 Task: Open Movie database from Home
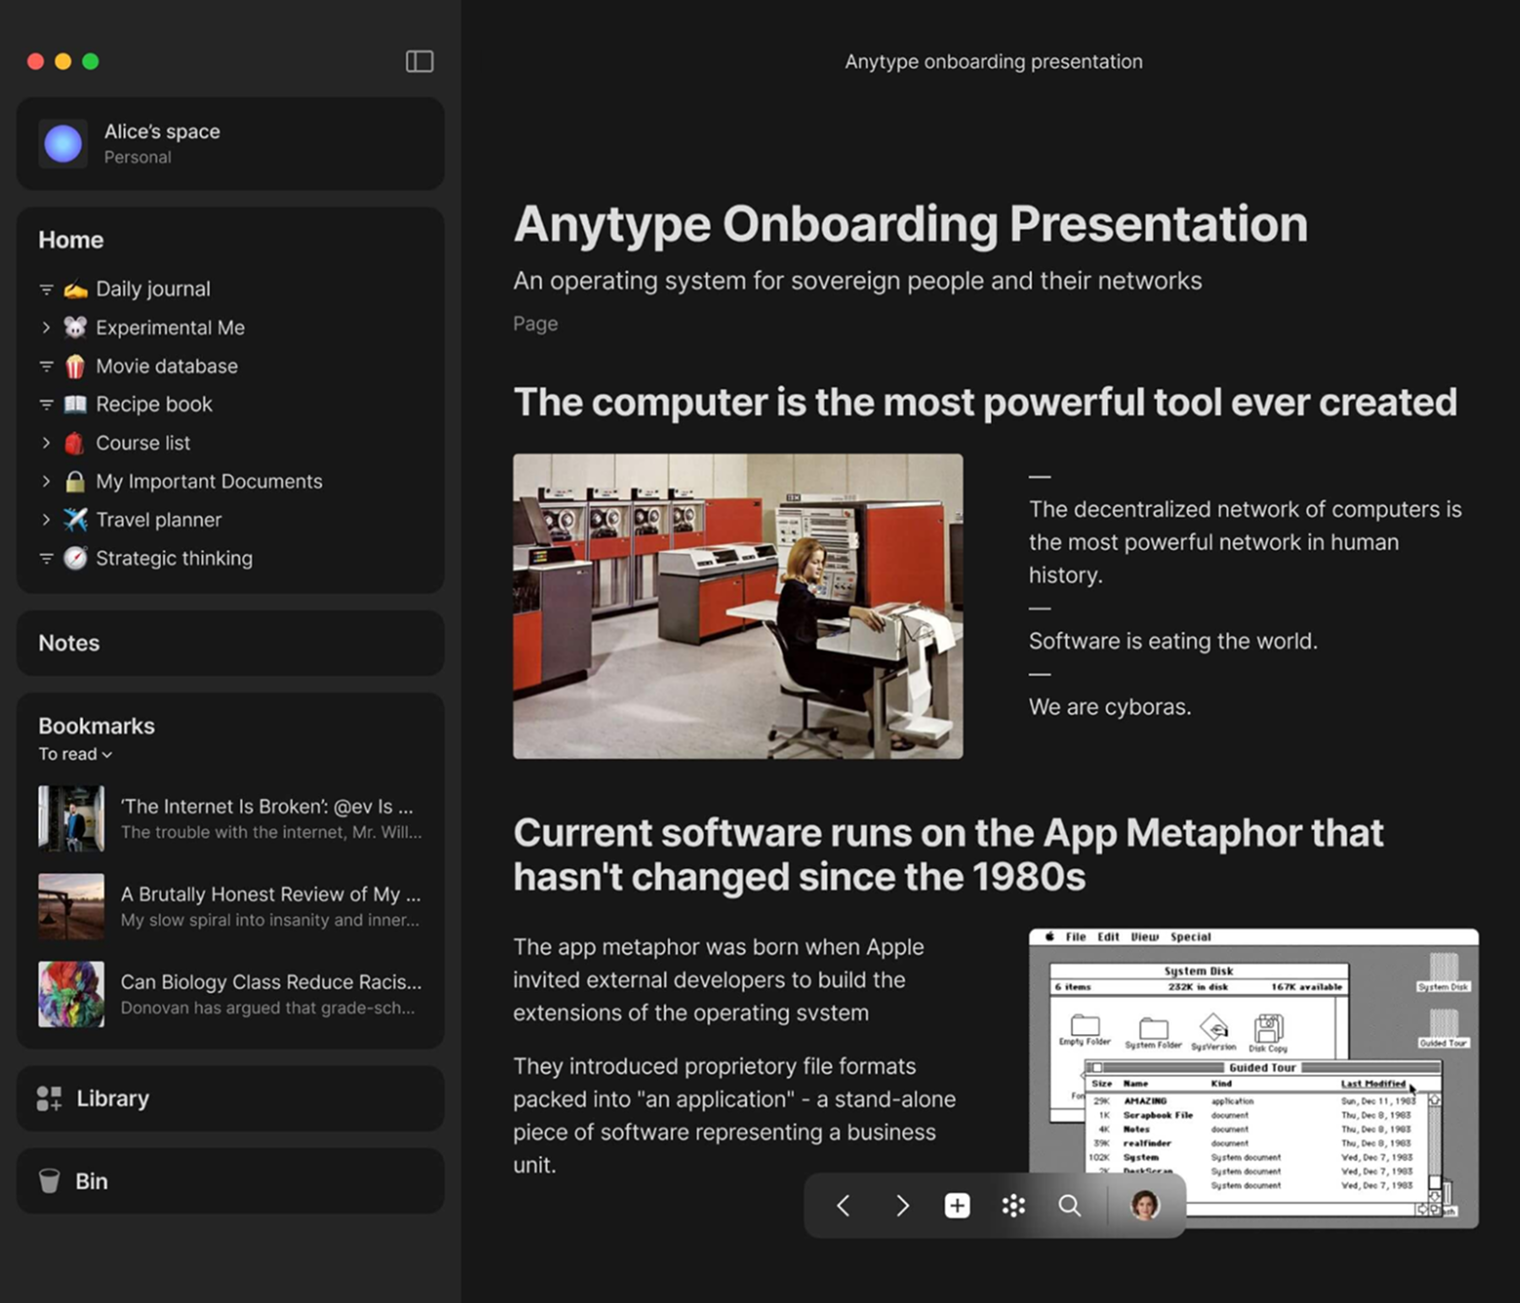(x=167, y=366)
